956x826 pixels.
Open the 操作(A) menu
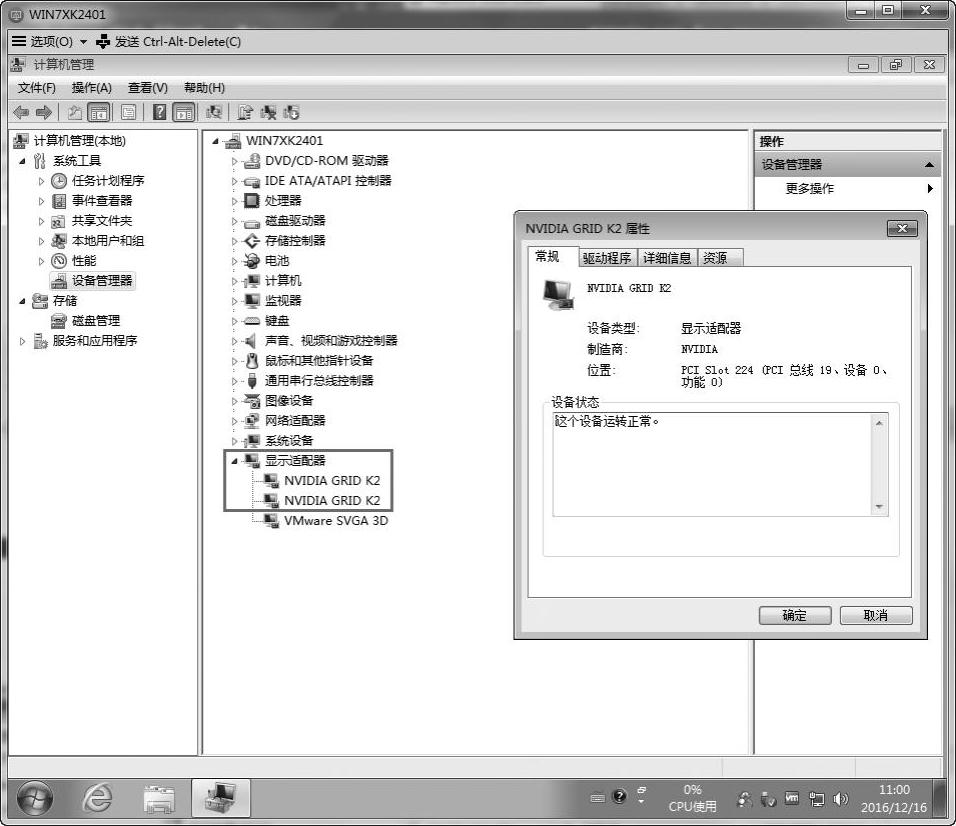[91, 88]
